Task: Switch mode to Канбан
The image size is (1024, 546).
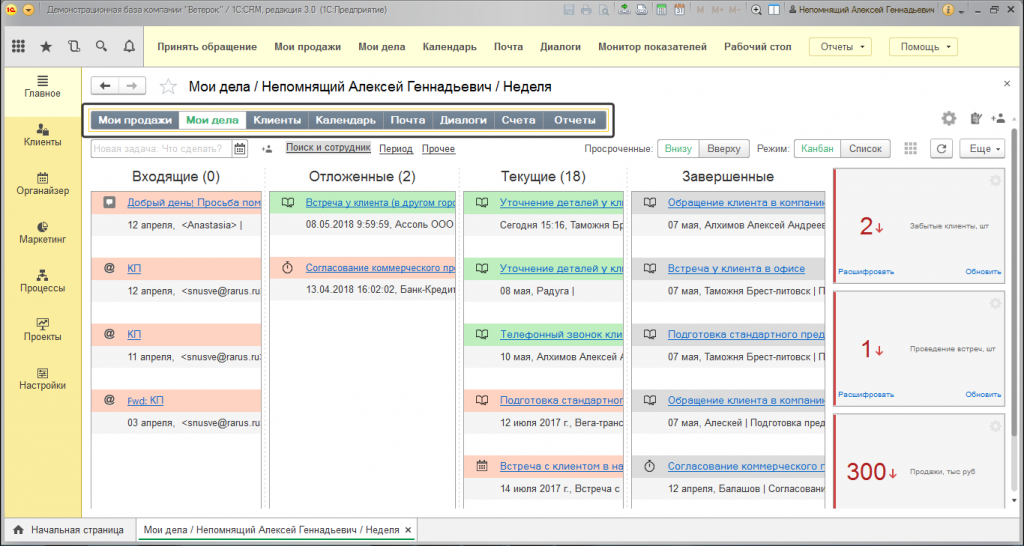Action: coord(817,149)
